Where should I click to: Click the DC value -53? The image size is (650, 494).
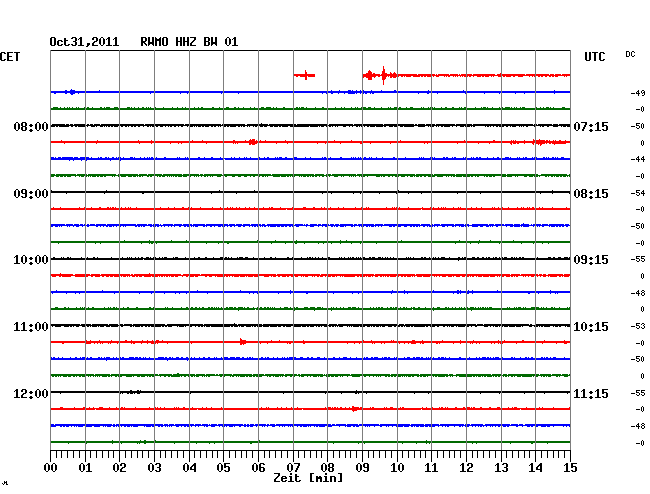[x=638, y=326]
